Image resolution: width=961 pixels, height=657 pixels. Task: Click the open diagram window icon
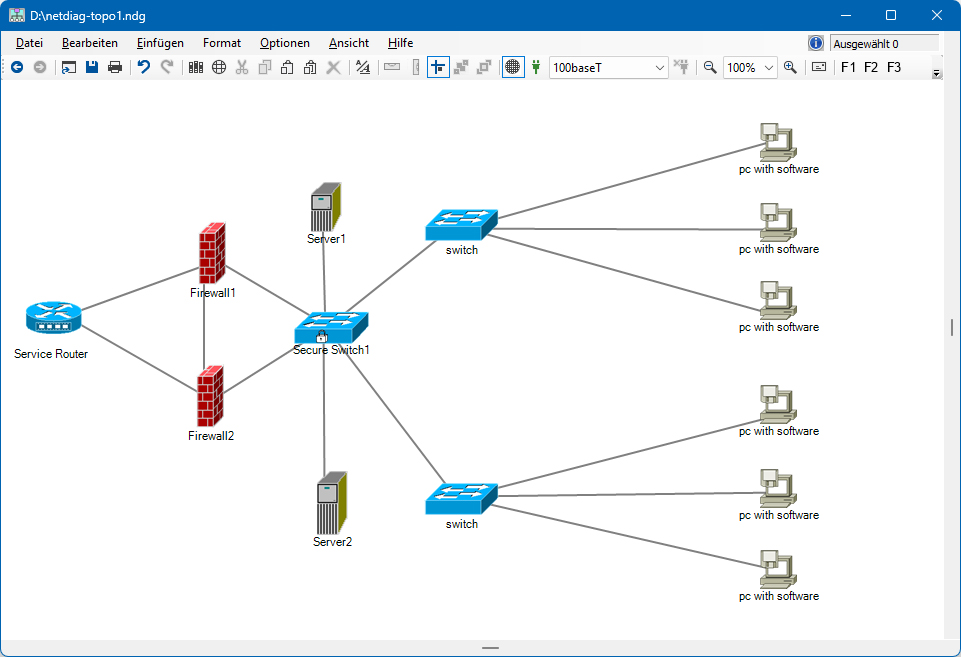click(x=69, y=67)
